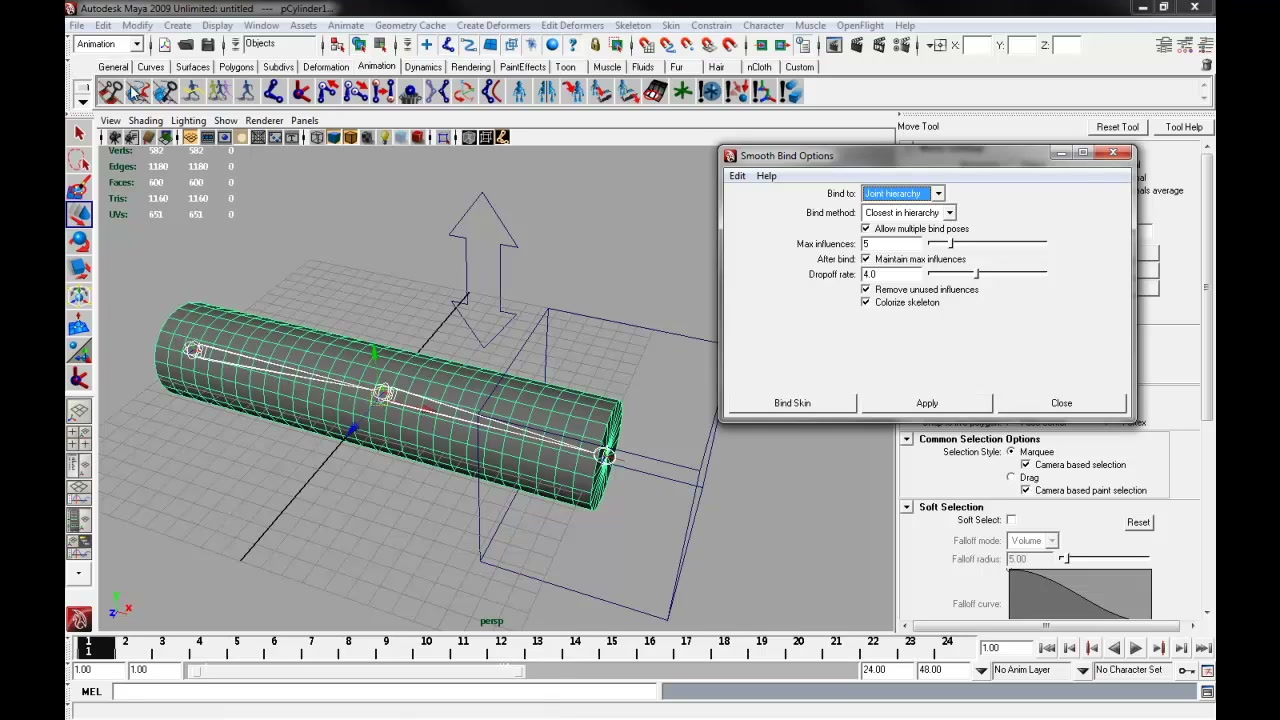Toggle the lock selection padlock icon

(595, 45)
